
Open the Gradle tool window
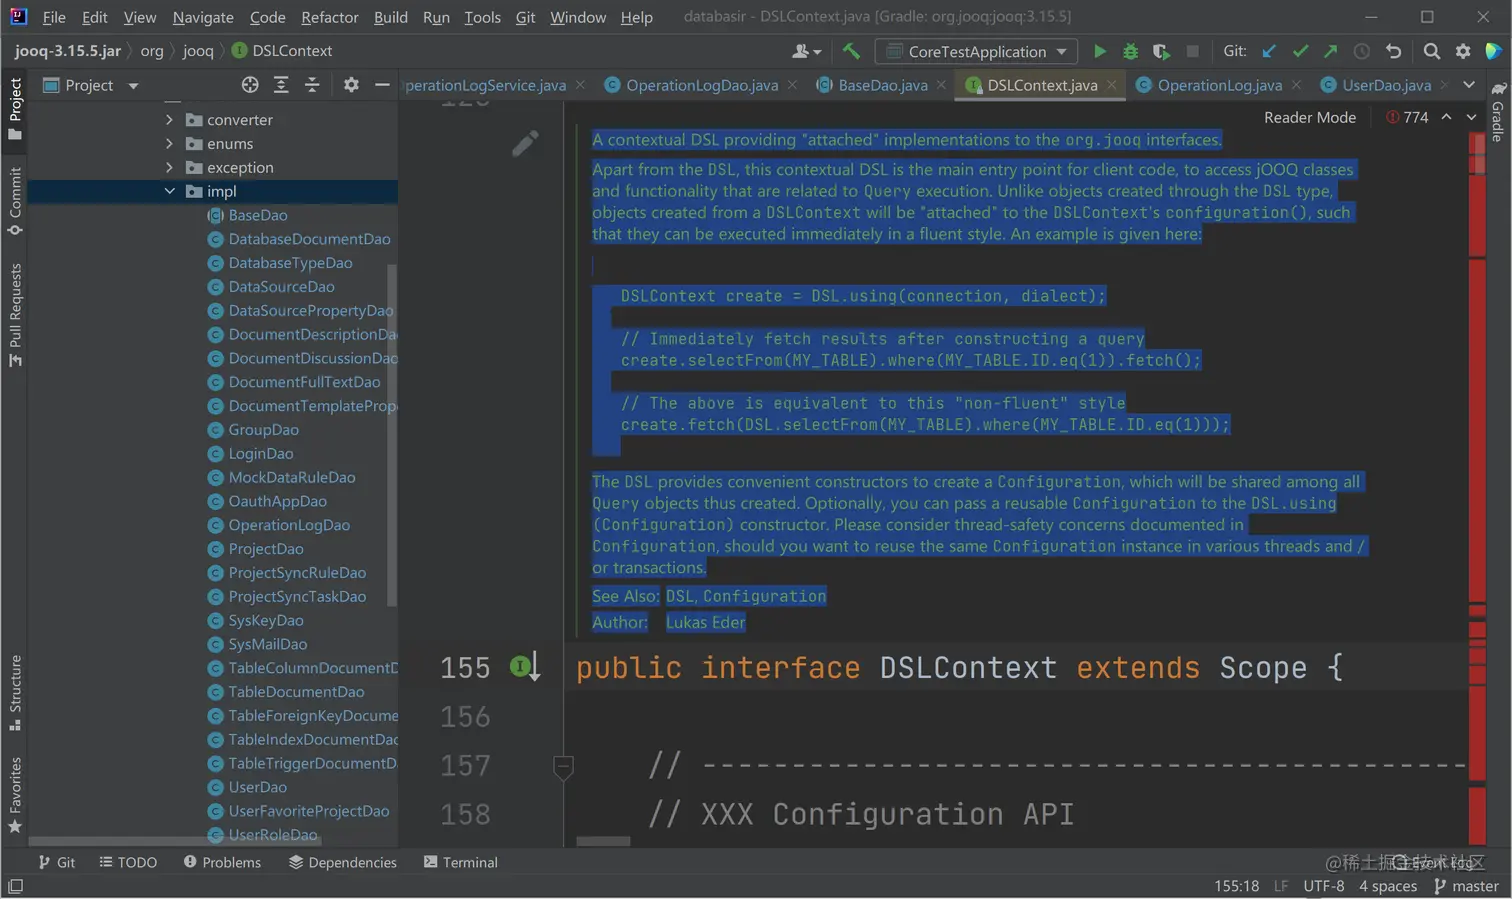(1498, 112)
